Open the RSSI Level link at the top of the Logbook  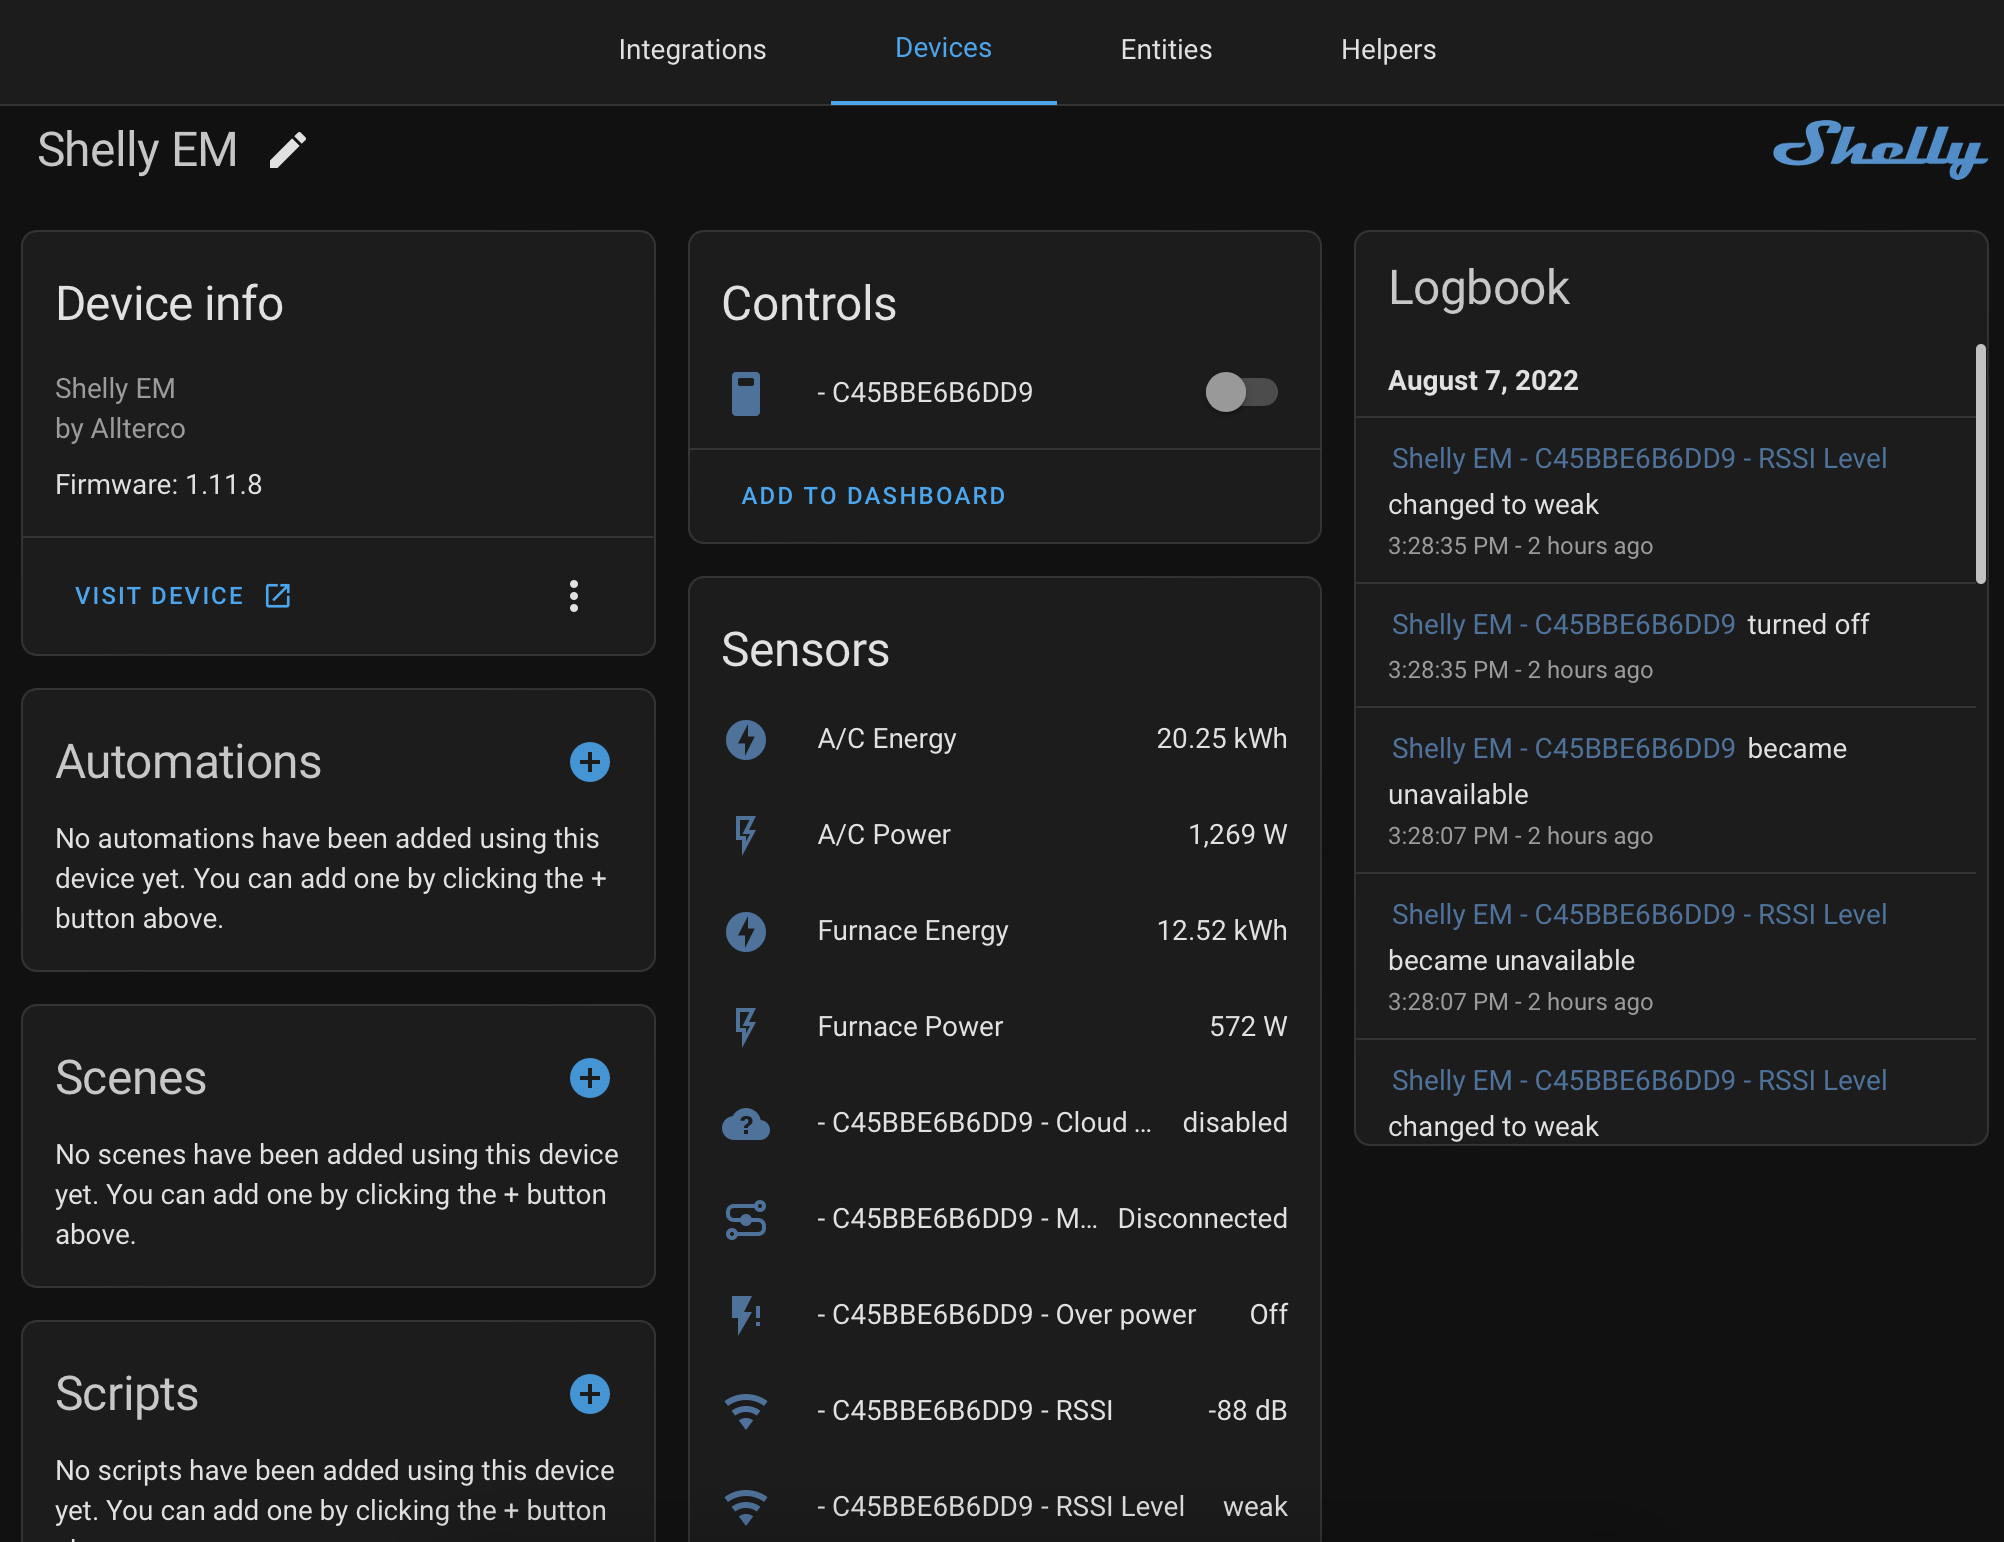pos(1639,458)
